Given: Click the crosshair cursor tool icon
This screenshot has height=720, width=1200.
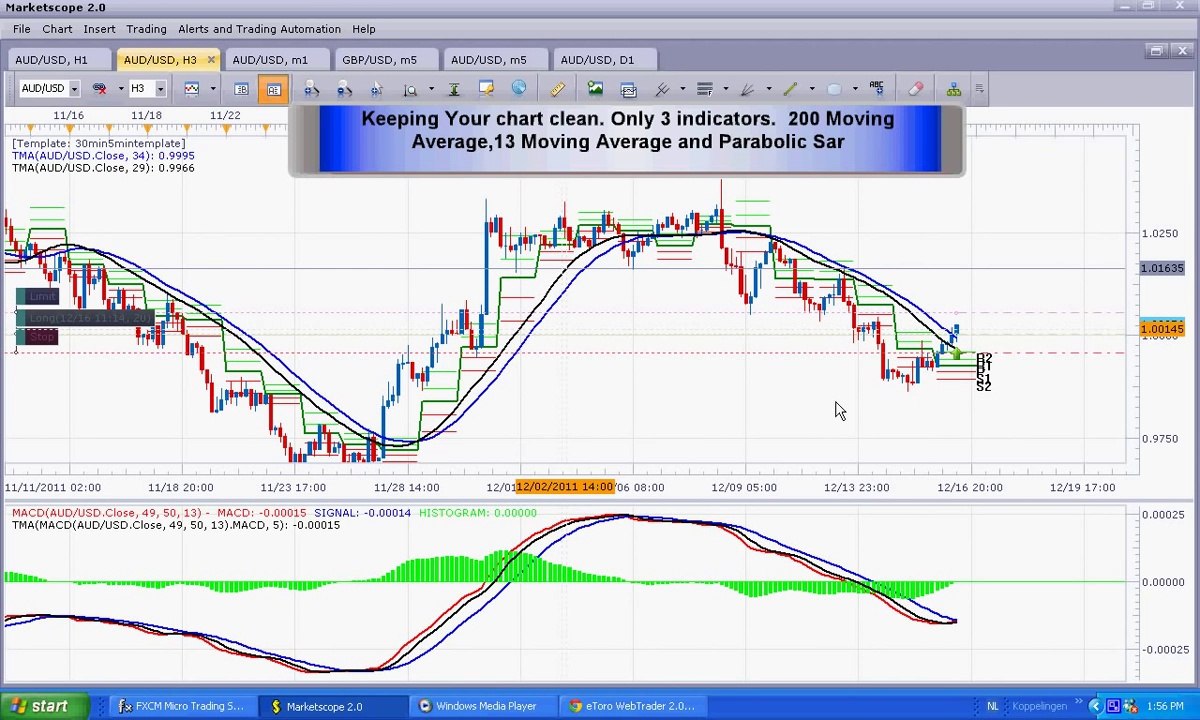Looking at the screenshot, I should [377, 89].
